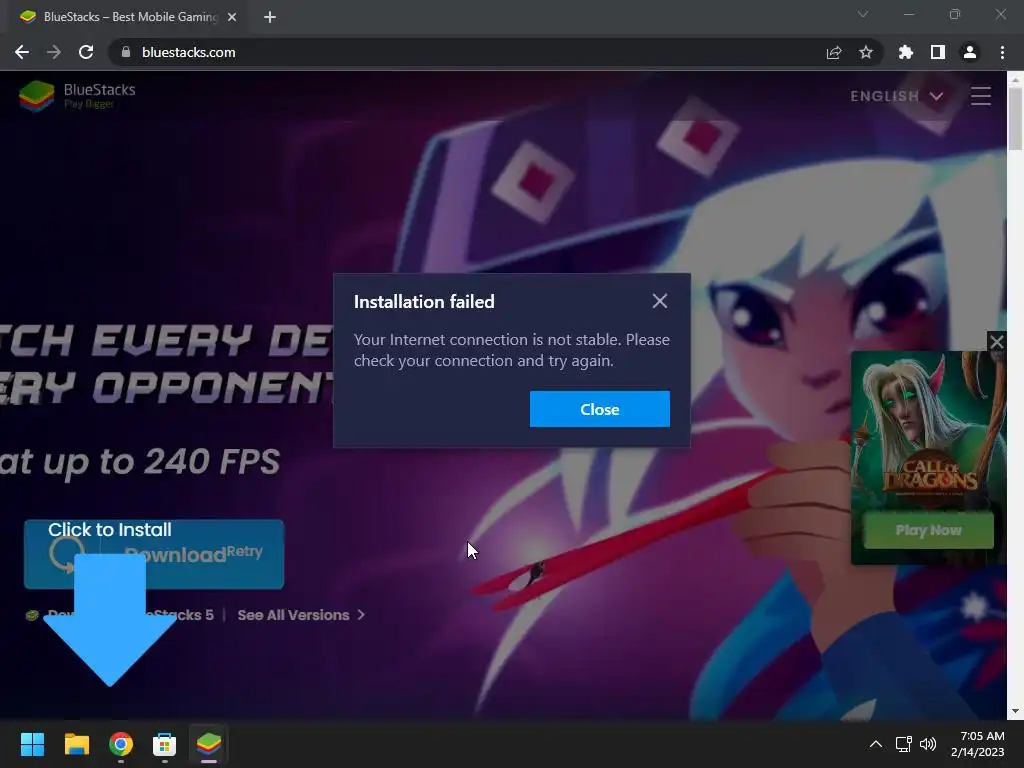Click the blue Close button in dialog
This screenshot has width=1024, height=768.
coord(600,409)
